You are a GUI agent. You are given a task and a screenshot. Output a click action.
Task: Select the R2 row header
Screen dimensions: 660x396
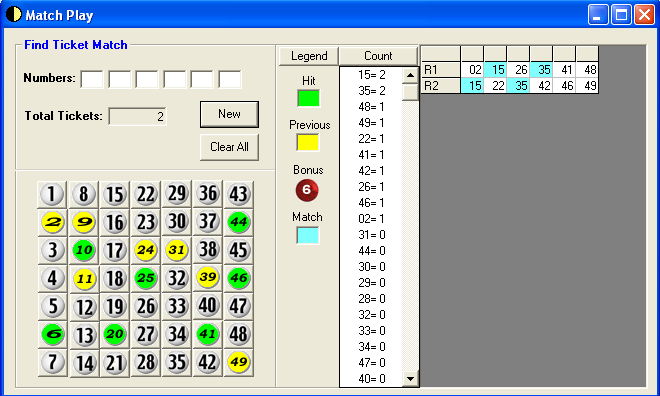coord(441,86)
